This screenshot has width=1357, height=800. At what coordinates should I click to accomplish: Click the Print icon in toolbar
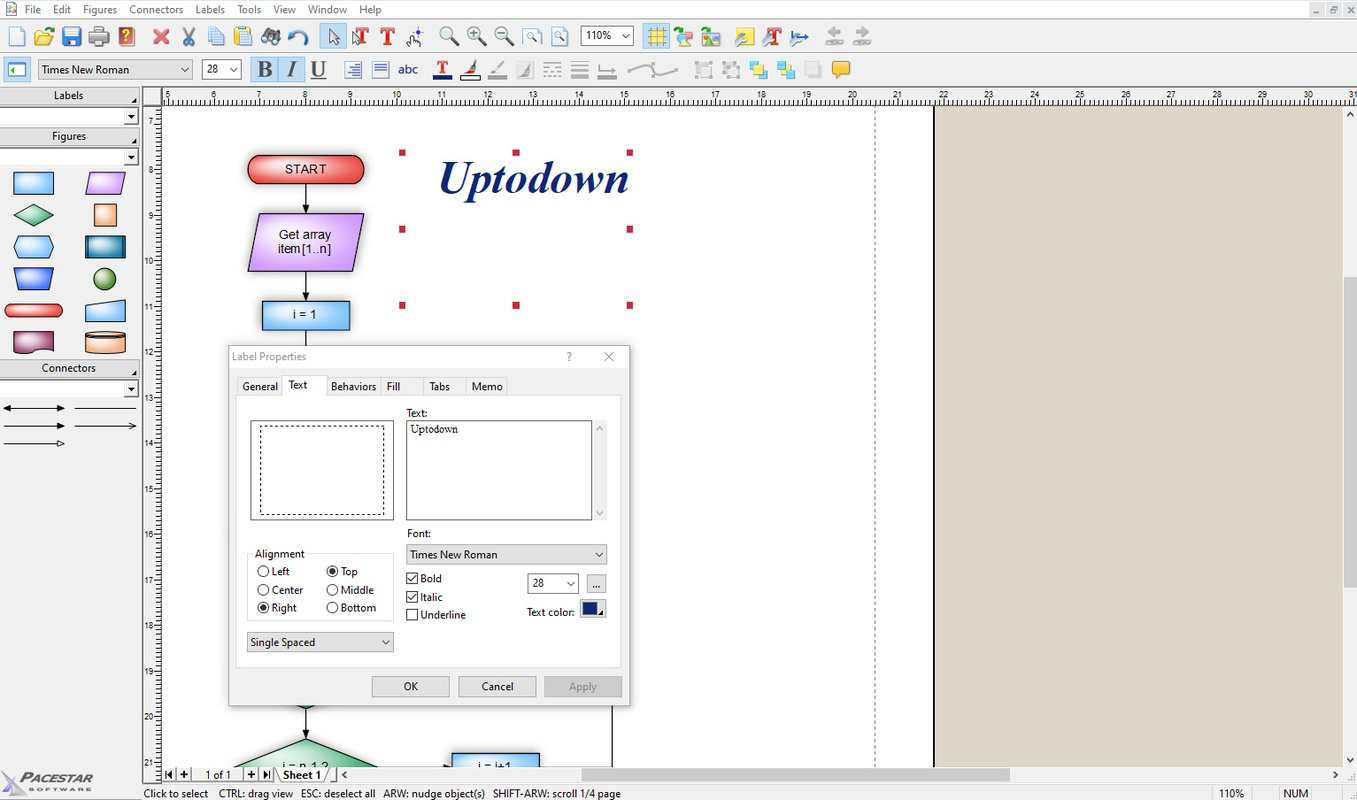click(x=98, y=37)
